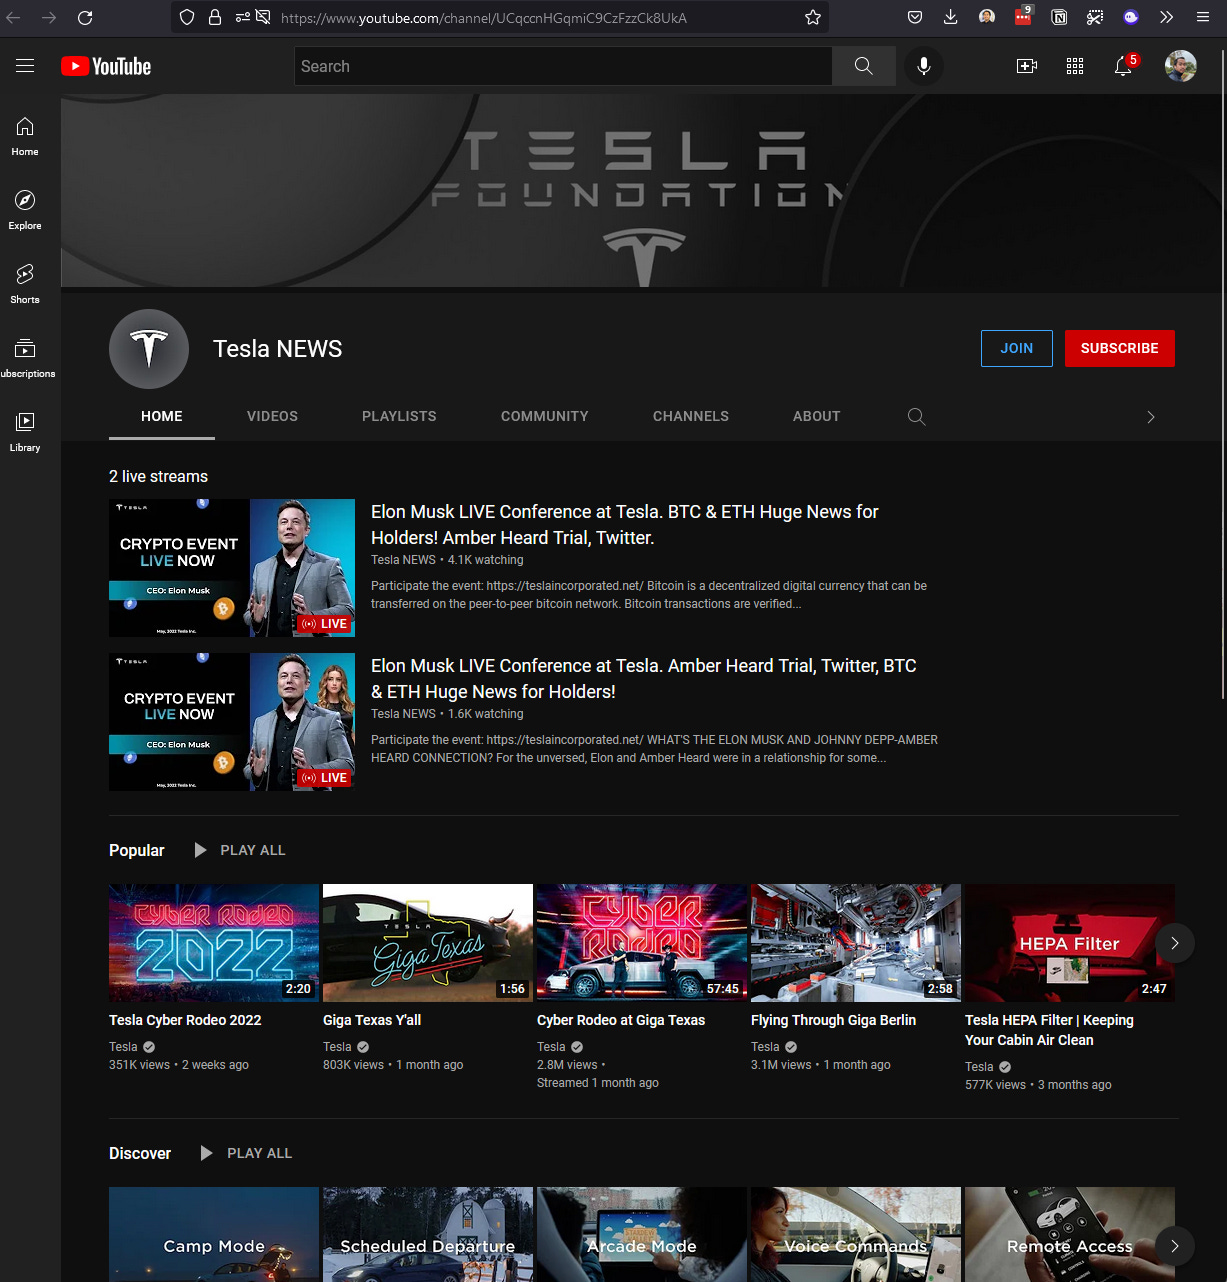Open the Pocket save icon
Viewport: 1227px width, 1282px height.
[x=915, y=17]
